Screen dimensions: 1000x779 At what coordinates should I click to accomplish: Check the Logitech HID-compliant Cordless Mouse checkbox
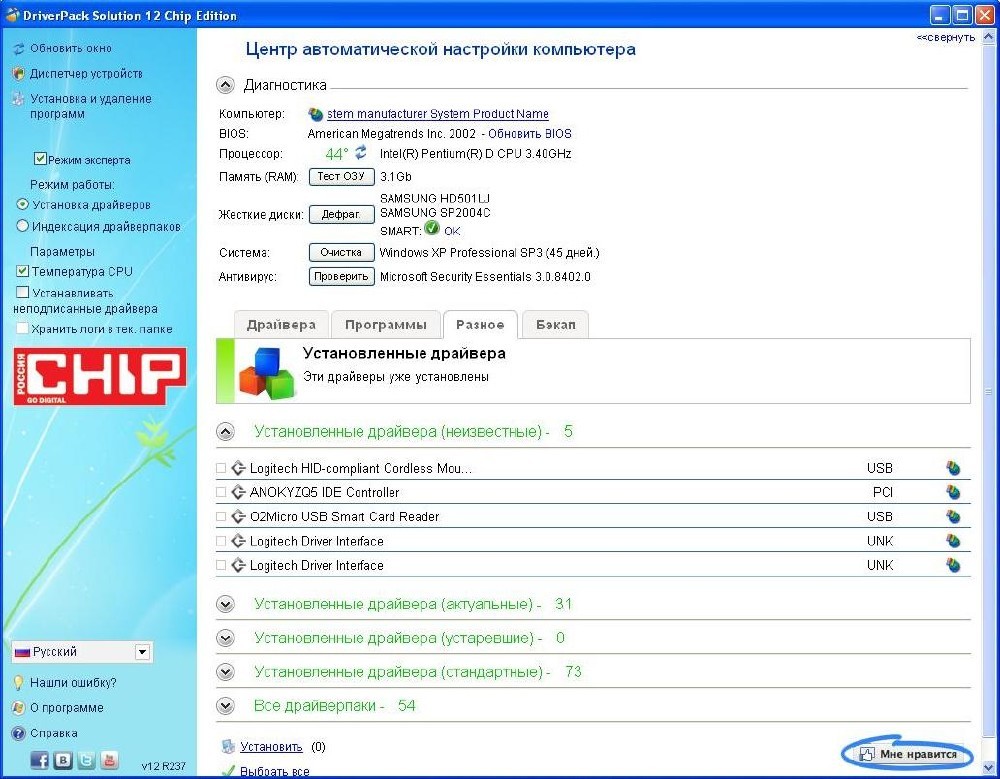[221, 468]
